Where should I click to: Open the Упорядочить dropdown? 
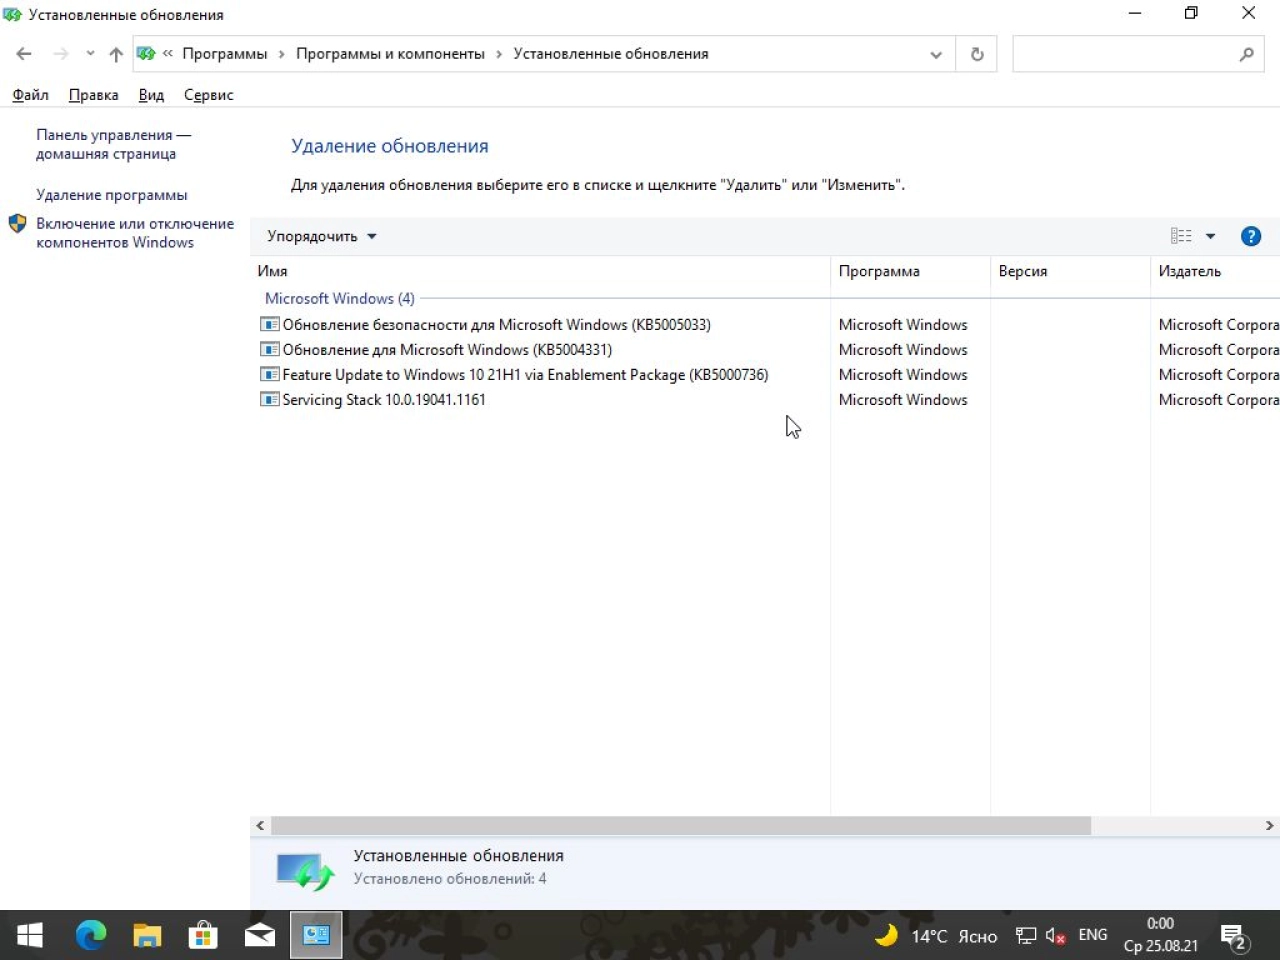point(322,237)
